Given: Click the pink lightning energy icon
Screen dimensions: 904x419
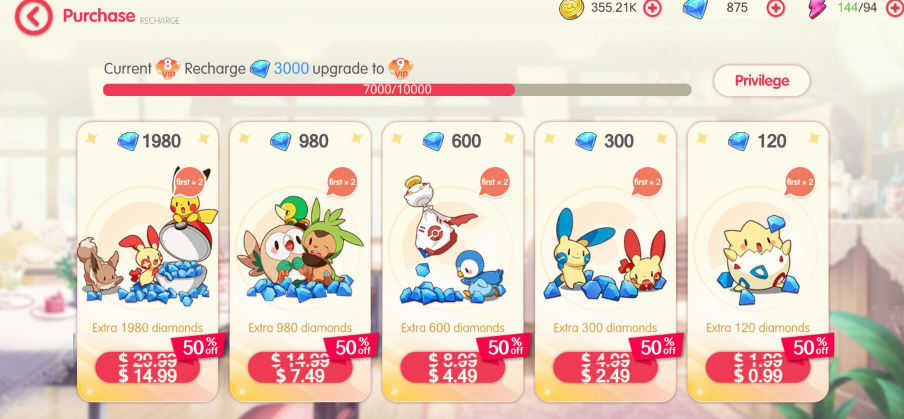Looking at the screenshot, I should (817, 9).
